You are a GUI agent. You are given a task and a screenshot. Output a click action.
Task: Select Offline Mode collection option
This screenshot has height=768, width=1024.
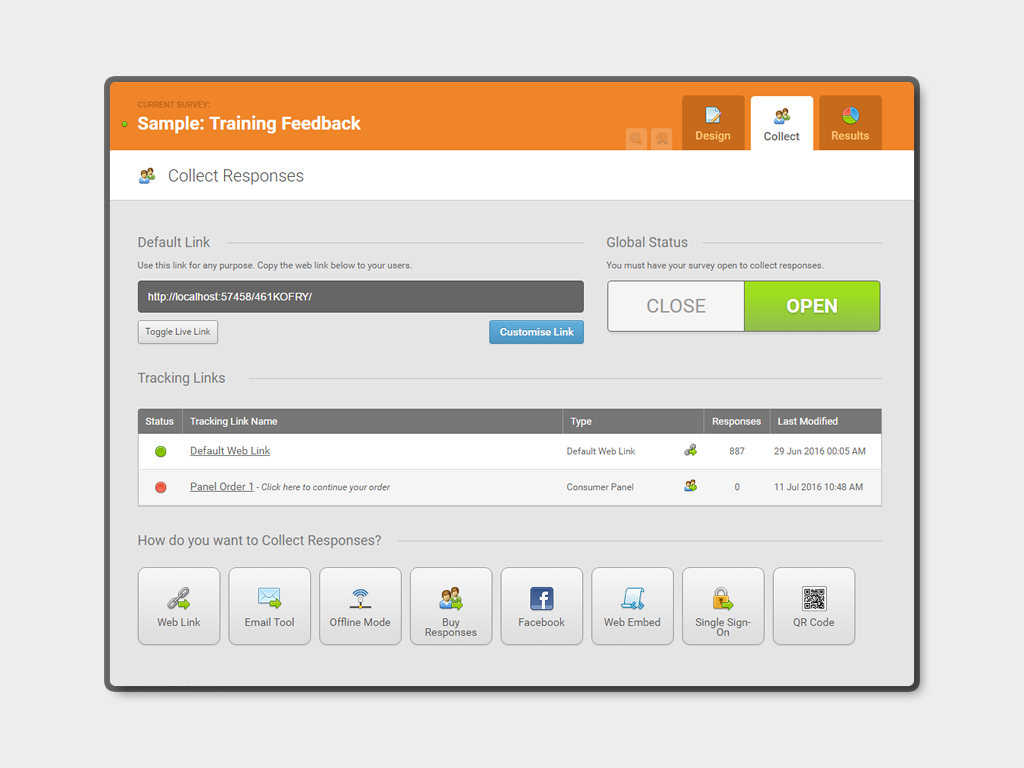tap(360, 606)
